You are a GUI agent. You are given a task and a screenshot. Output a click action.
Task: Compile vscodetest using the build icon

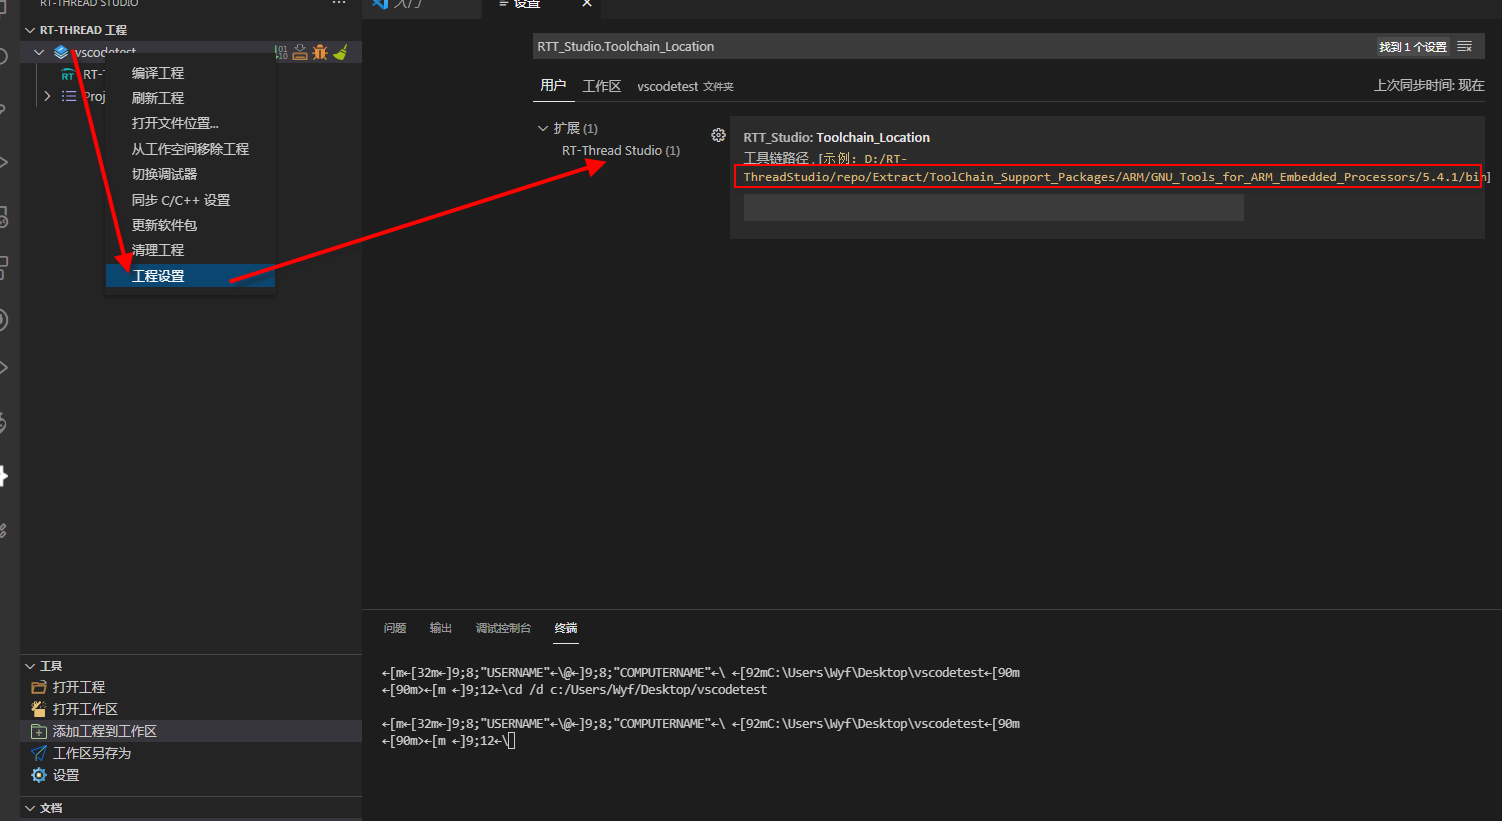283,51
